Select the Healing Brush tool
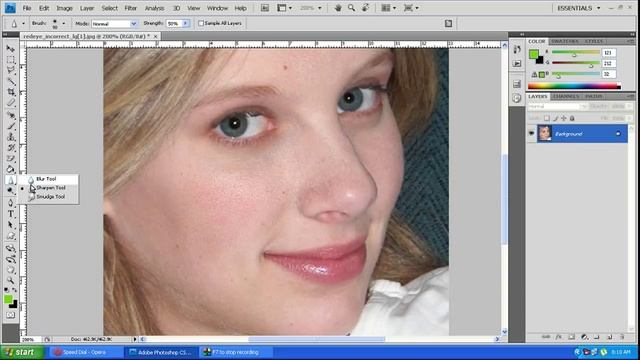 [x=11, y=116]
